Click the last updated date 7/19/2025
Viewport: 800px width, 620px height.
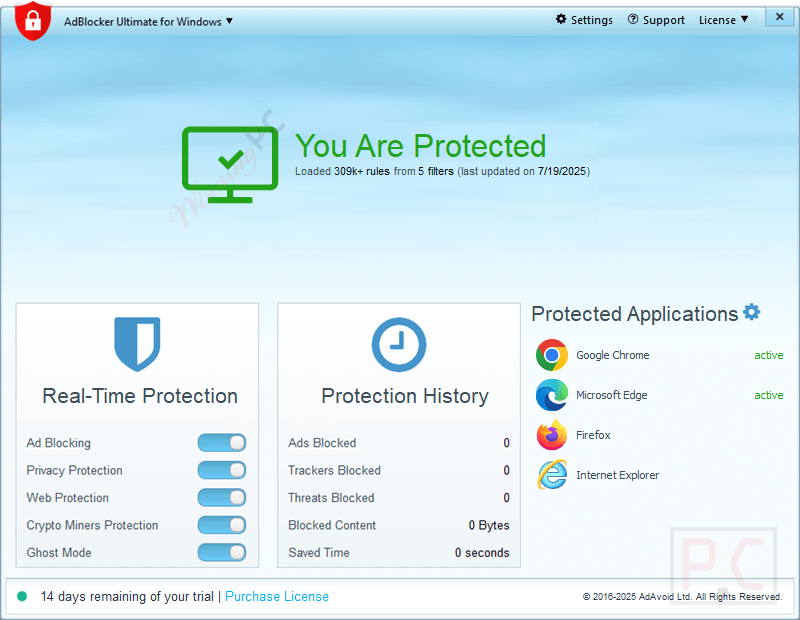click(x=562, y=171)
